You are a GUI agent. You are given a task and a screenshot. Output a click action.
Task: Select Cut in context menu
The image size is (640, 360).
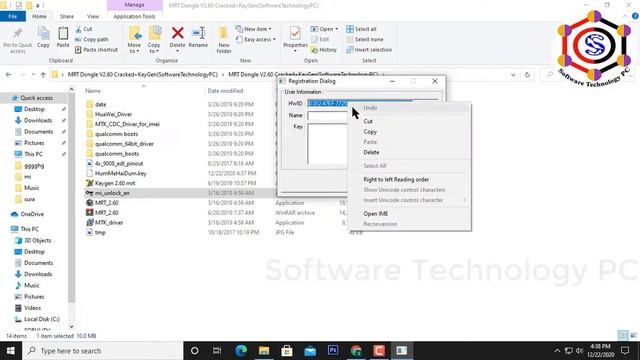click(409, 121)
